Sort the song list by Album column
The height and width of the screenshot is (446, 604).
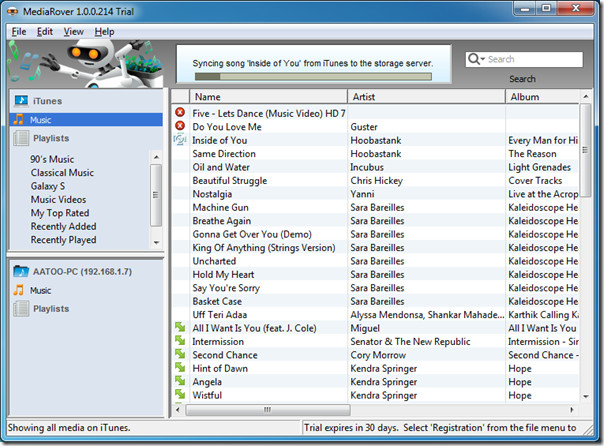540,97
